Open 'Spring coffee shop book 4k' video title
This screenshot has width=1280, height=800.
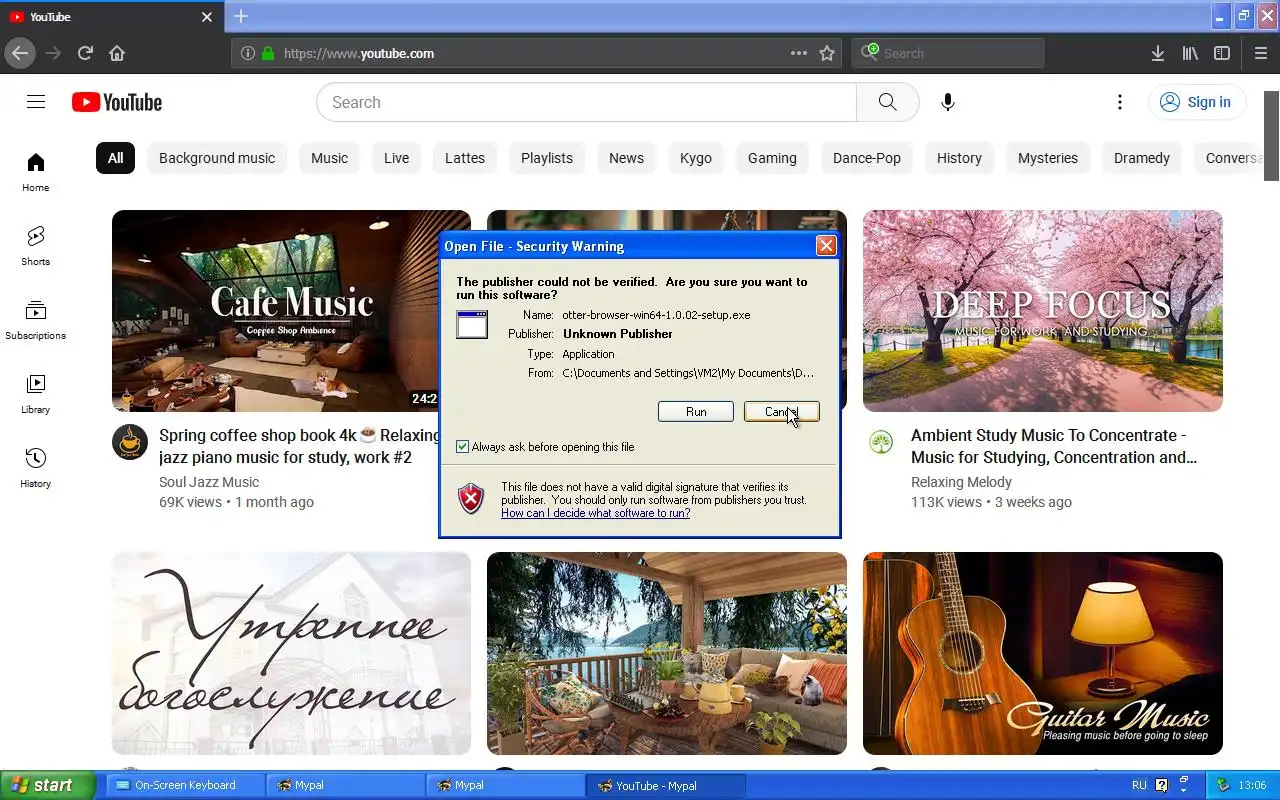pyautogui.click(x=299, y=446)
